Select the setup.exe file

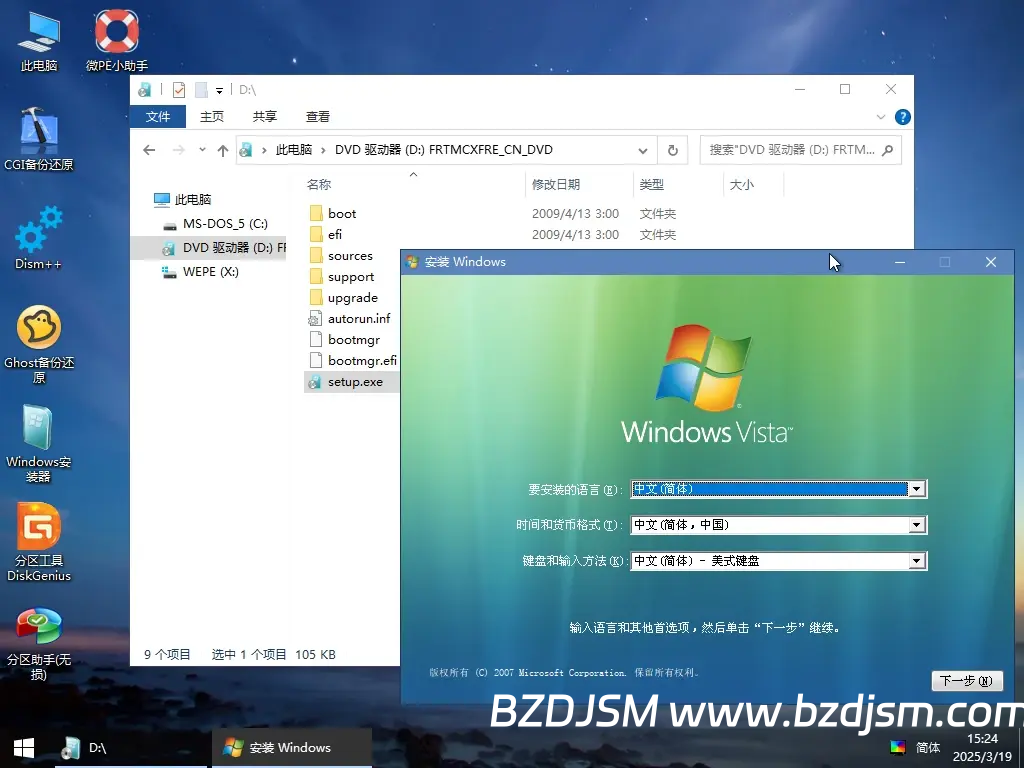tap(353, 382)
